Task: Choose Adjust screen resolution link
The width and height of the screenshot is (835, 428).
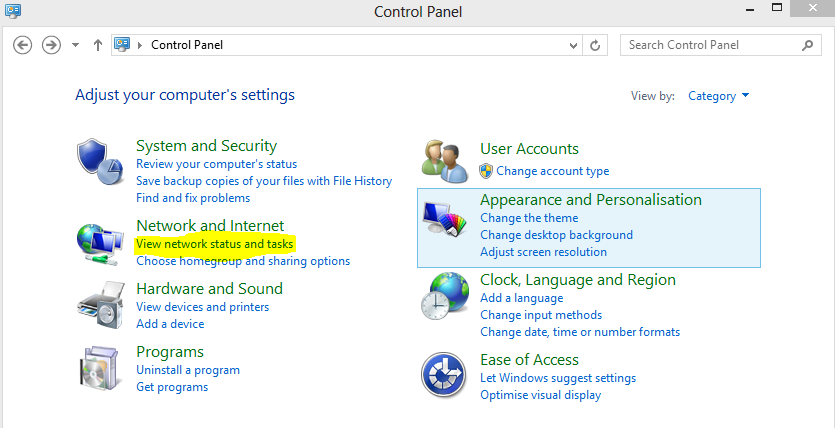Action: 543,252
